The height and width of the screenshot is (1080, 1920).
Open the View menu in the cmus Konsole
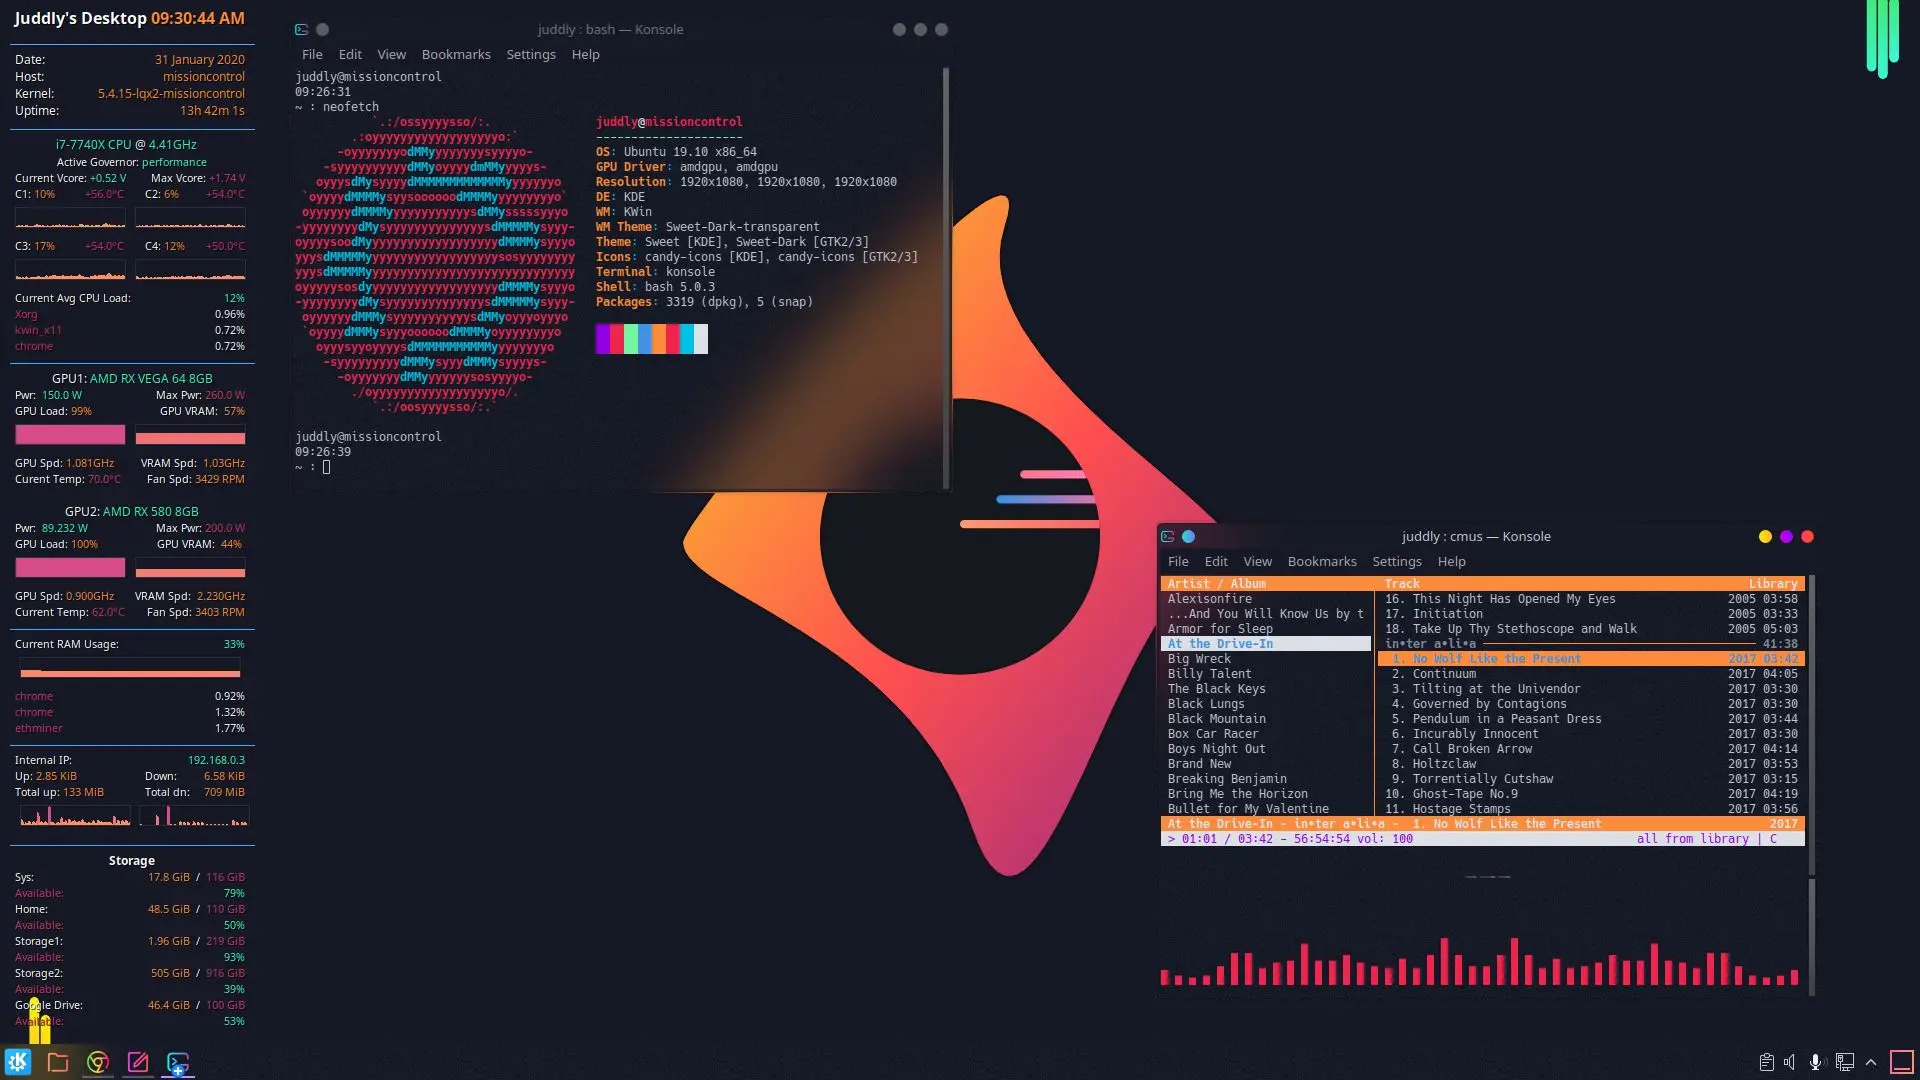point(1257,562)
